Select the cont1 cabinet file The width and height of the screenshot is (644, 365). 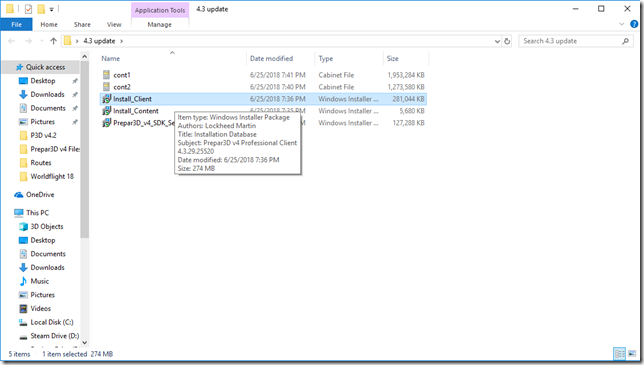[263, 75]
